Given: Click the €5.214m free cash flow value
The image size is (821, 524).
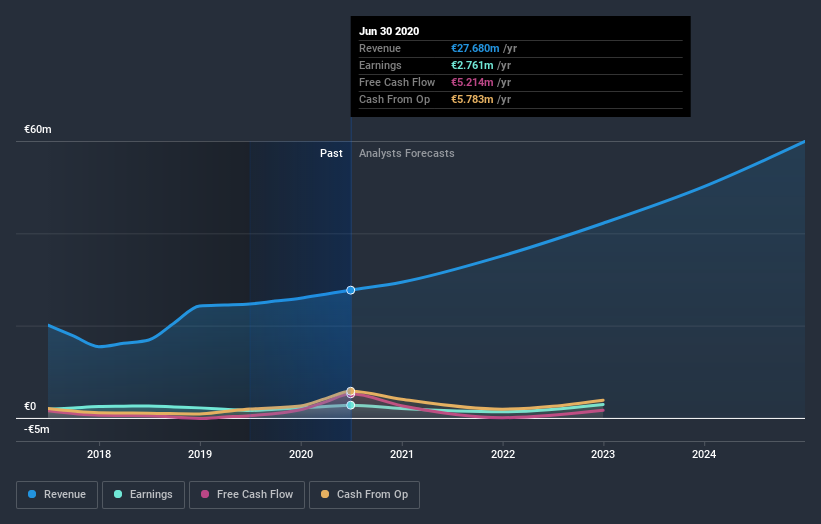Looking at the screenshot, I should (472, 82).
